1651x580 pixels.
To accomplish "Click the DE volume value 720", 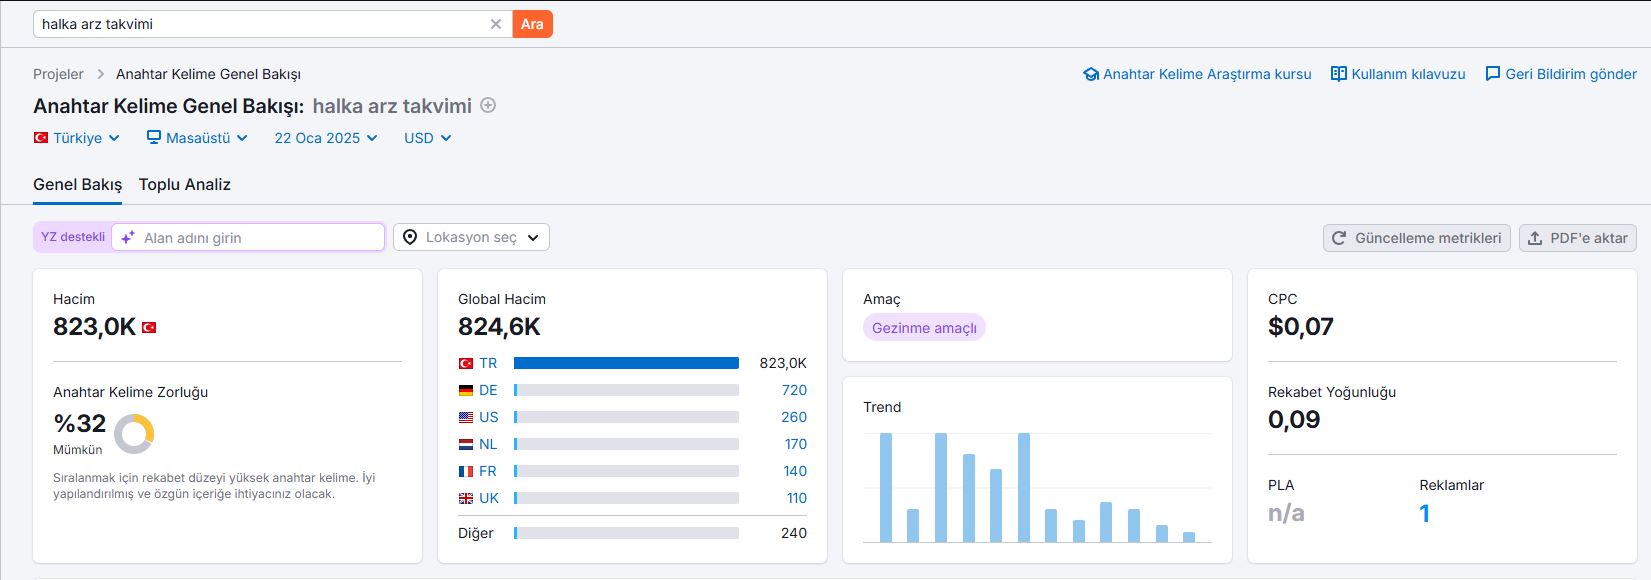I will pyautogui.click(x=794, y=390).
